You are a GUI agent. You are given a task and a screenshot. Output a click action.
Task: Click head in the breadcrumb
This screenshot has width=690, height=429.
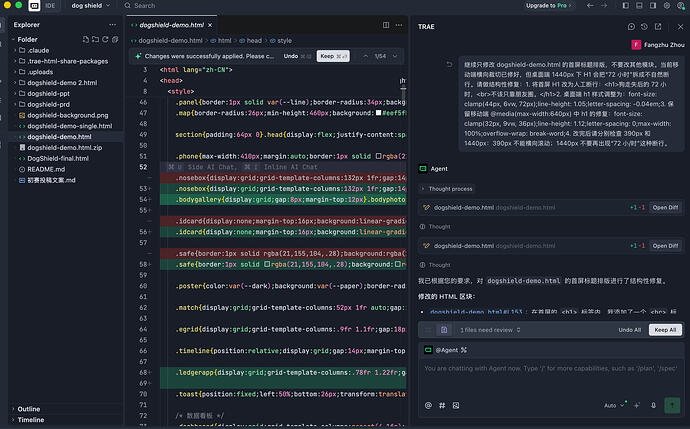click(254, 40)
